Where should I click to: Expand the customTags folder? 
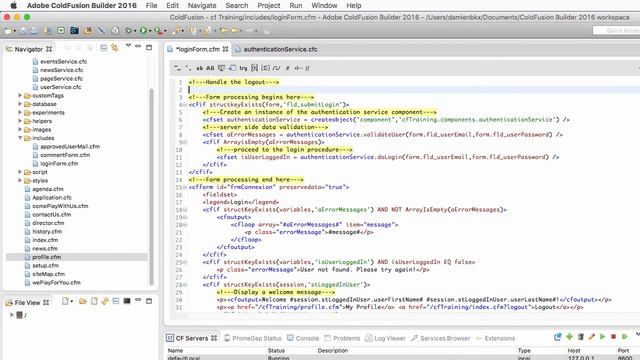[x=20, y=96]
